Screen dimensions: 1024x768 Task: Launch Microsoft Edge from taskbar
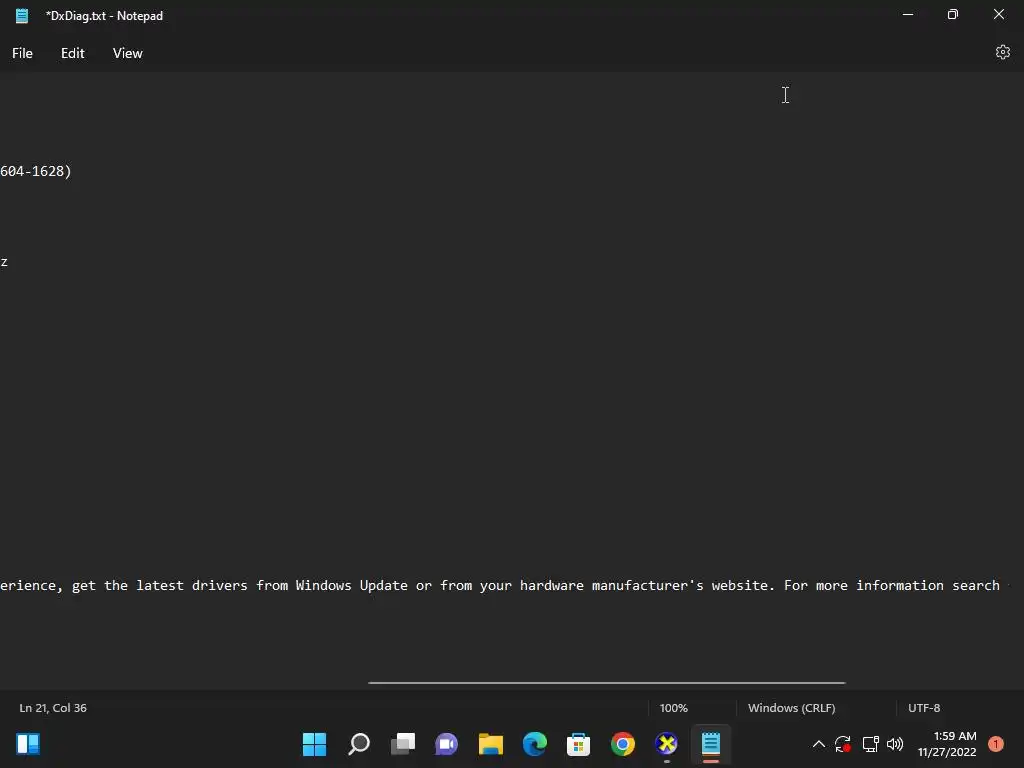[x=535, y=744]
